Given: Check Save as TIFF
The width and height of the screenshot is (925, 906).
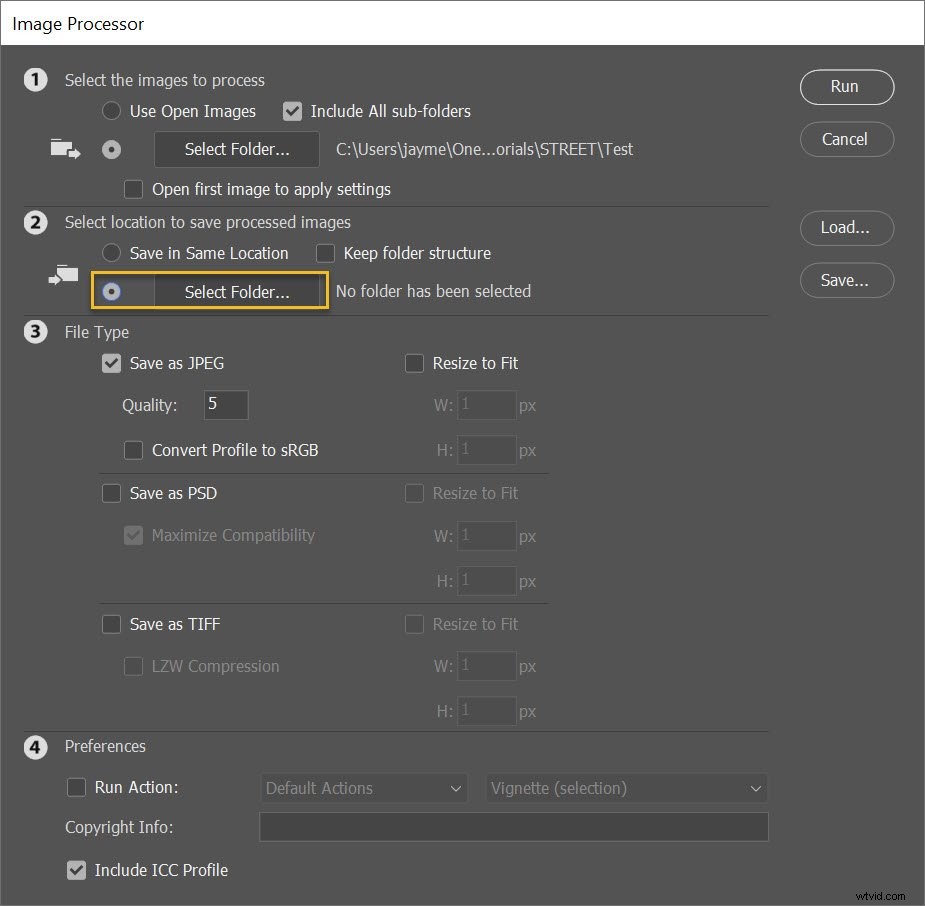Looking at the screenshot, I should click(111, 624).
